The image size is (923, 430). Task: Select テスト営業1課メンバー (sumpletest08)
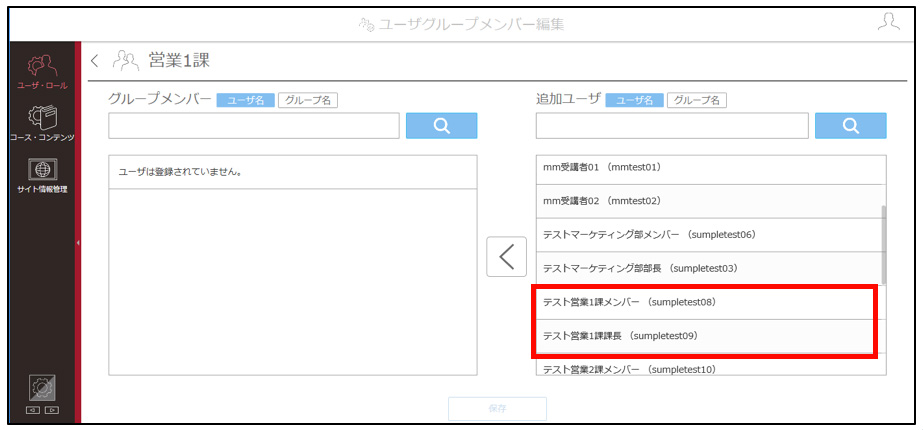[x=708, y=302]
